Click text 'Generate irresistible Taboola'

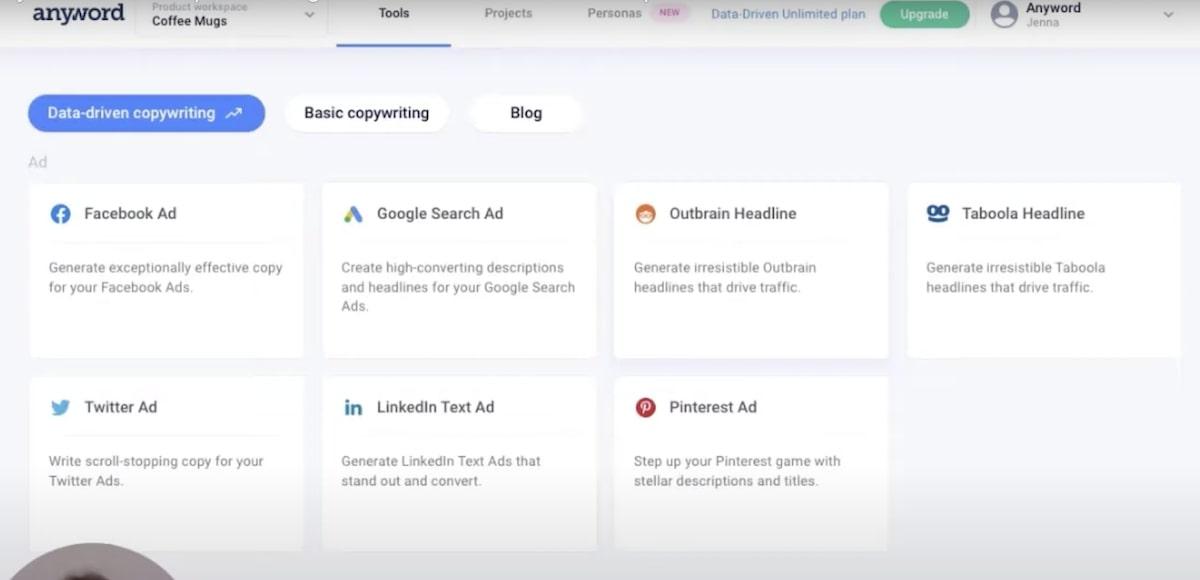(1015, 268)
